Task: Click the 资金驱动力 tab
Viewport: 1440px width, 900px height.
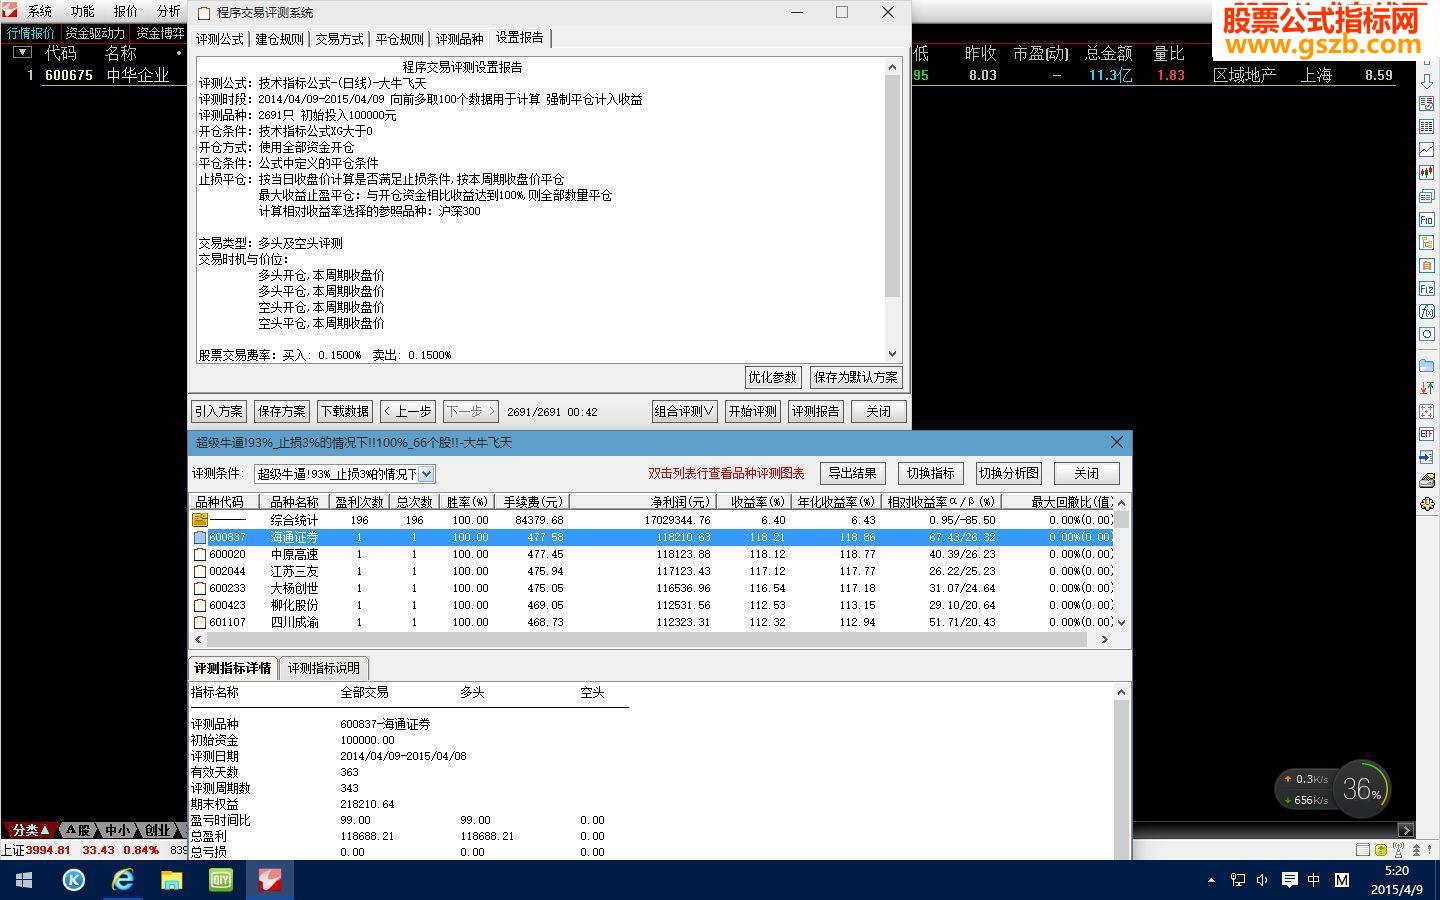Action: (95, 33)
